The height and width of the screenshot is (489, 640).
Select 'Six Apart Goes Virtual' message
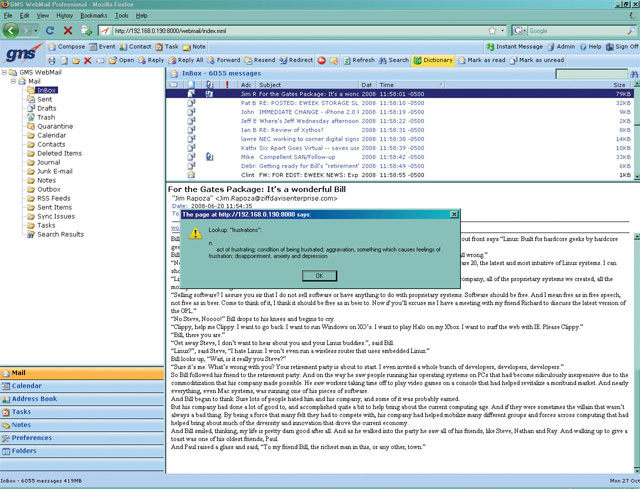tap(399, 148)
